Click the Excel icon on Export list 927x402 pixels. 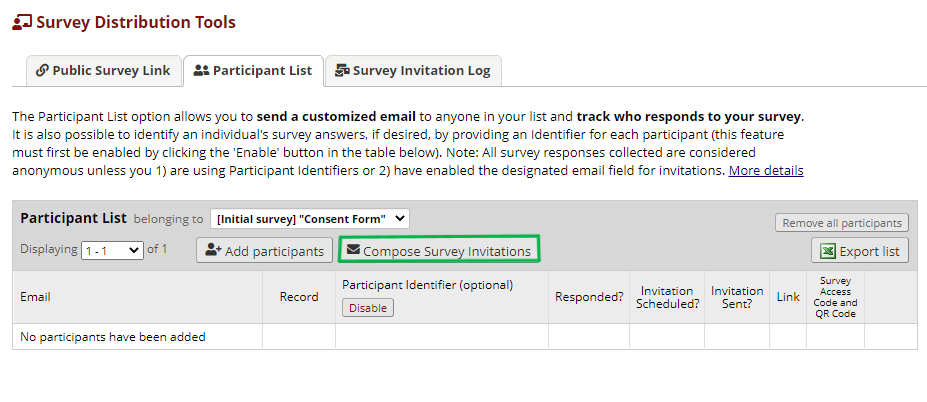829,251
